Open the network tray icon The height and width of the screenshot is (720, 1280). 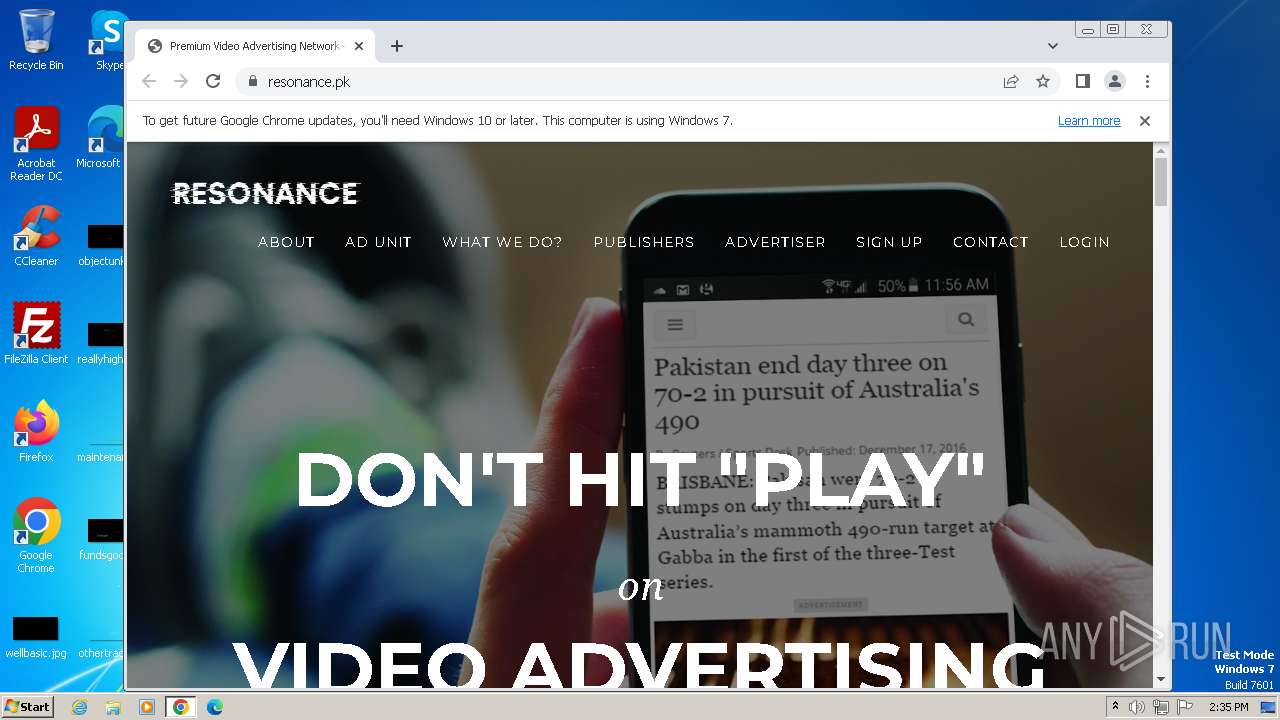pos(1160,707)
